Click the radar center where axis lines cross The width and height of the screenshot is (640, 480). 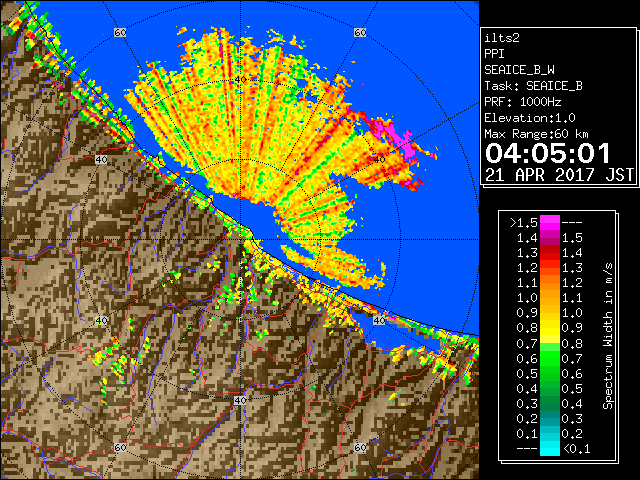(240, 240)
